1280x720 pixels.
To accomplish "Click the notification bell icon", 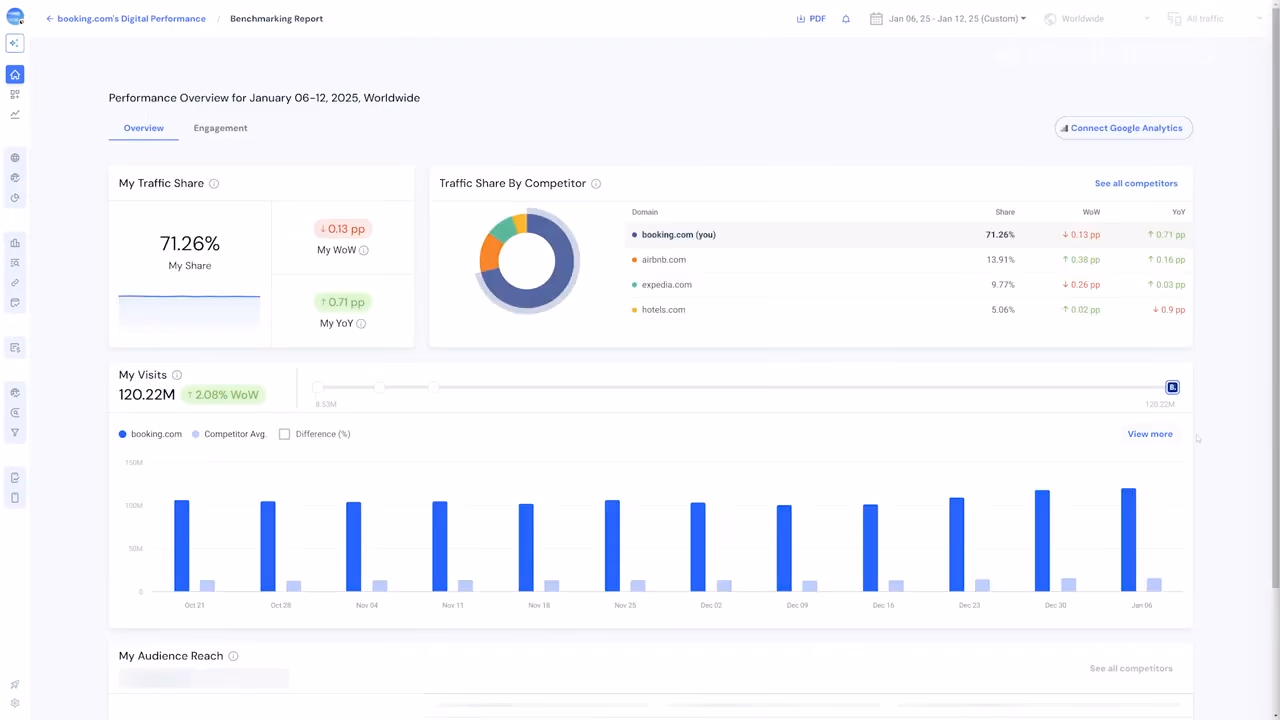I will (x=846, y=19).
